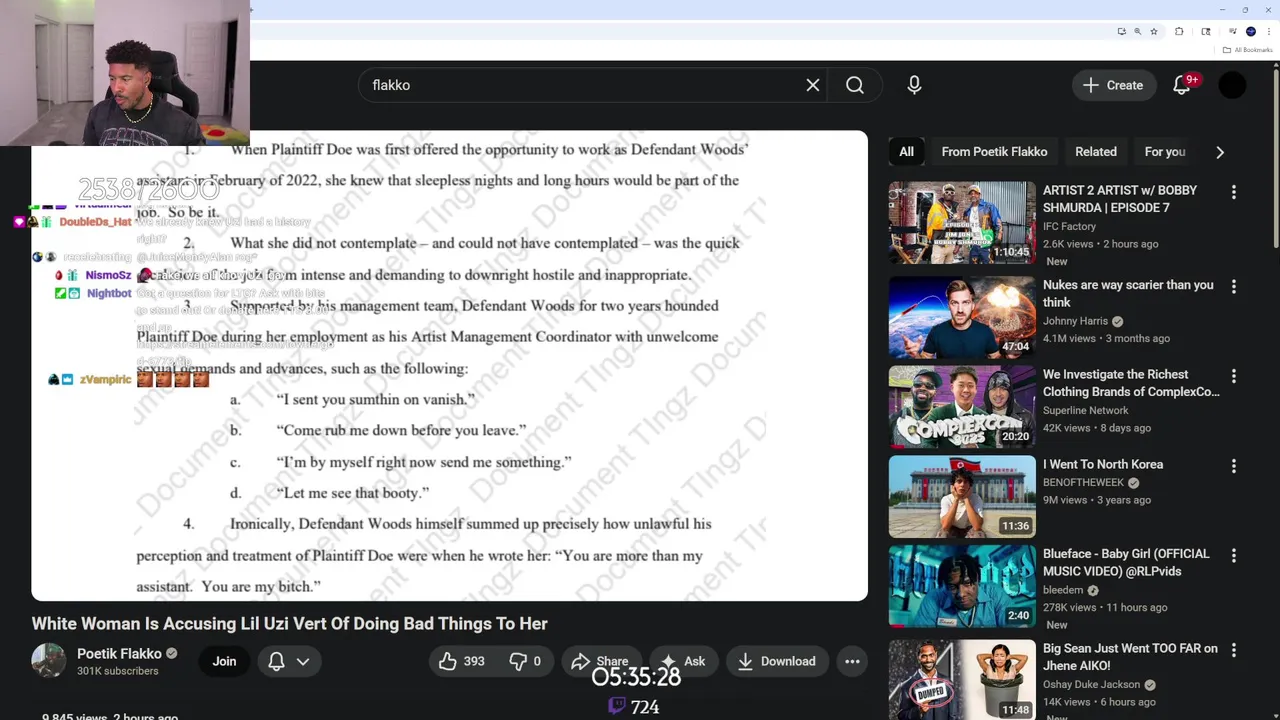Open the Blueface Baby Girl thumbnail
This screenshot has height=720, width=1280.
click(x=962, y=585)
